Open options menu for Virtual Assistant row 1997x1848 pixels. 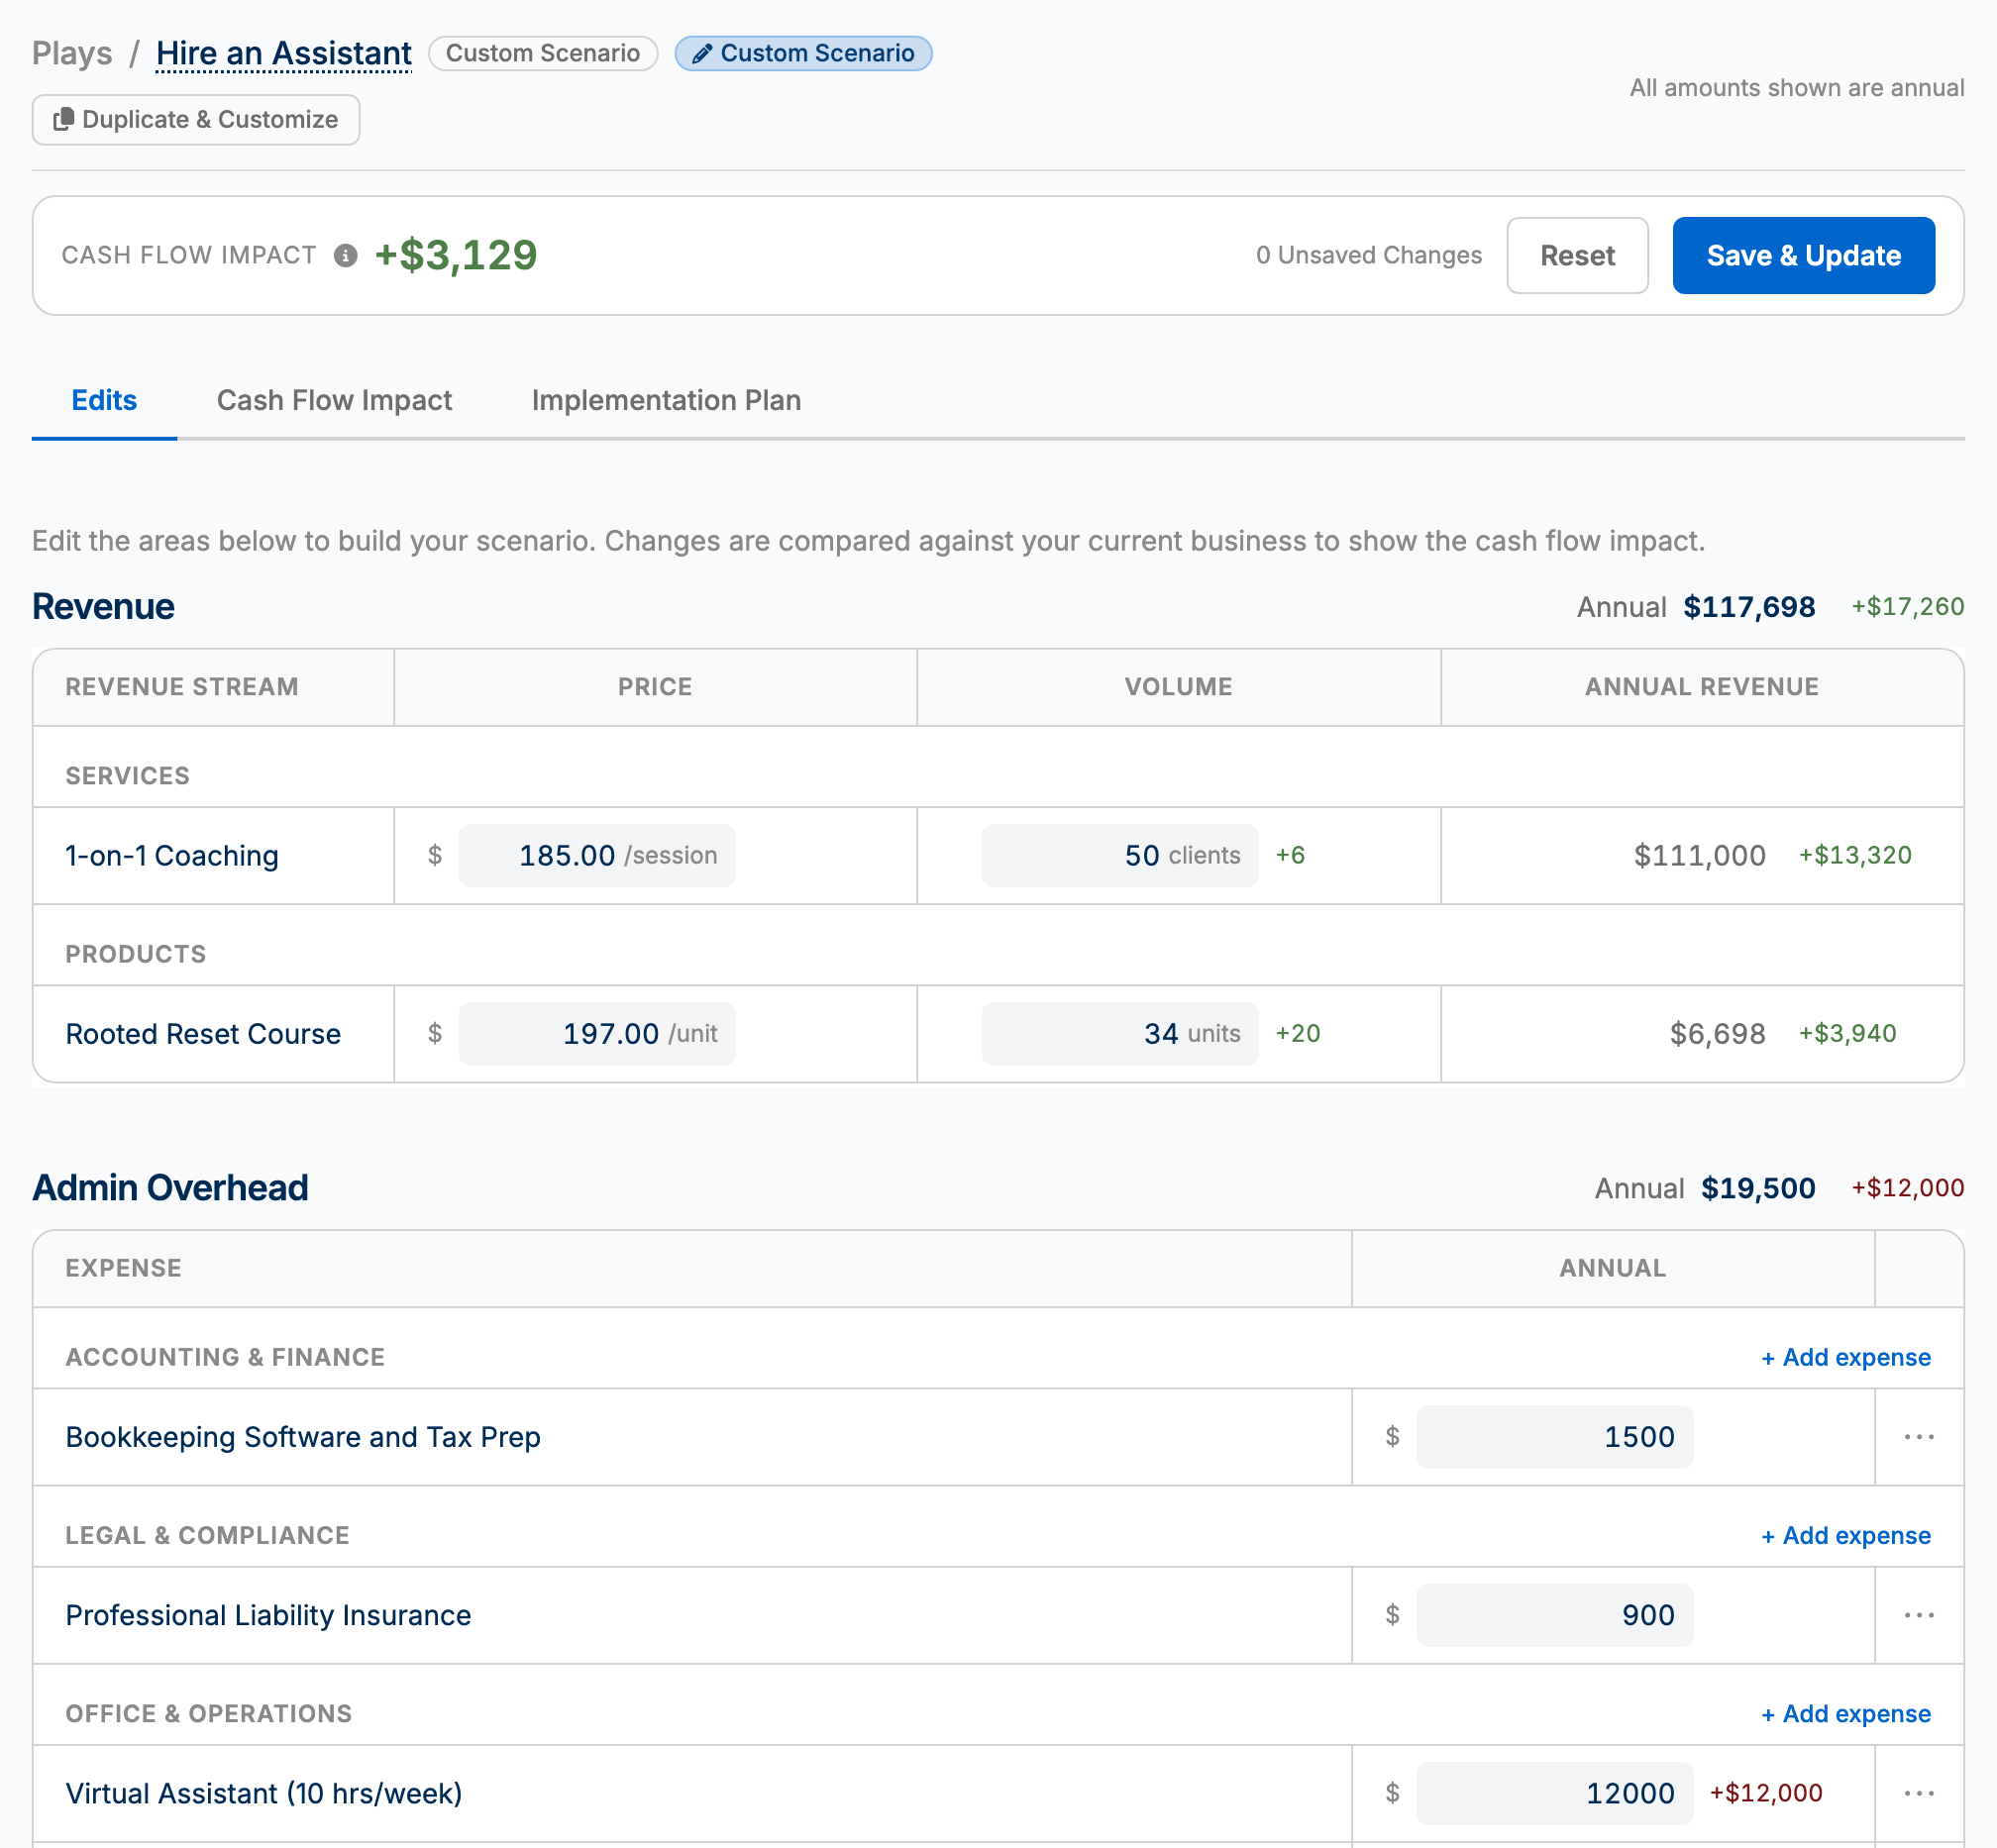pos(1918,1793)
